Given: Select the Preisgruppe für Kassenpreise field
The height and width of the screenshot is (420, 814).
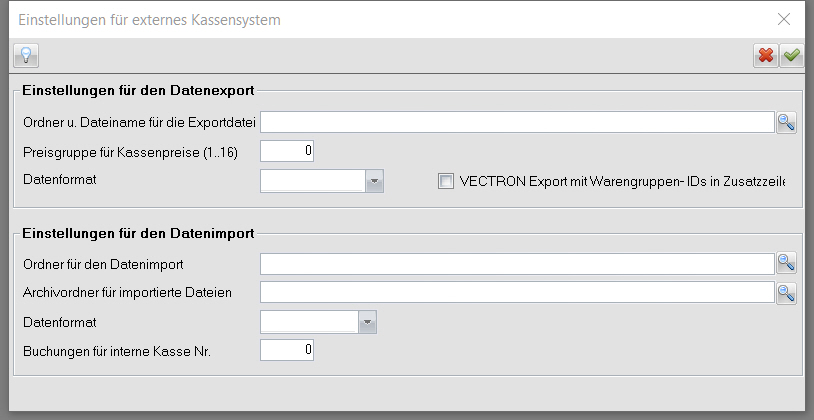Looking at the screenshot, I should coord(287,151).
